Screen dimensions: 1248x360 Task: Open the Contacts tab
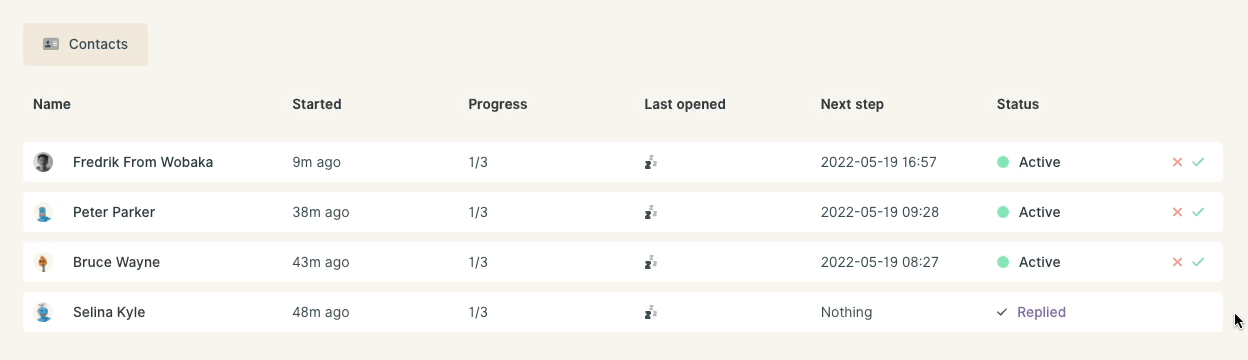[x=85, y=44]
